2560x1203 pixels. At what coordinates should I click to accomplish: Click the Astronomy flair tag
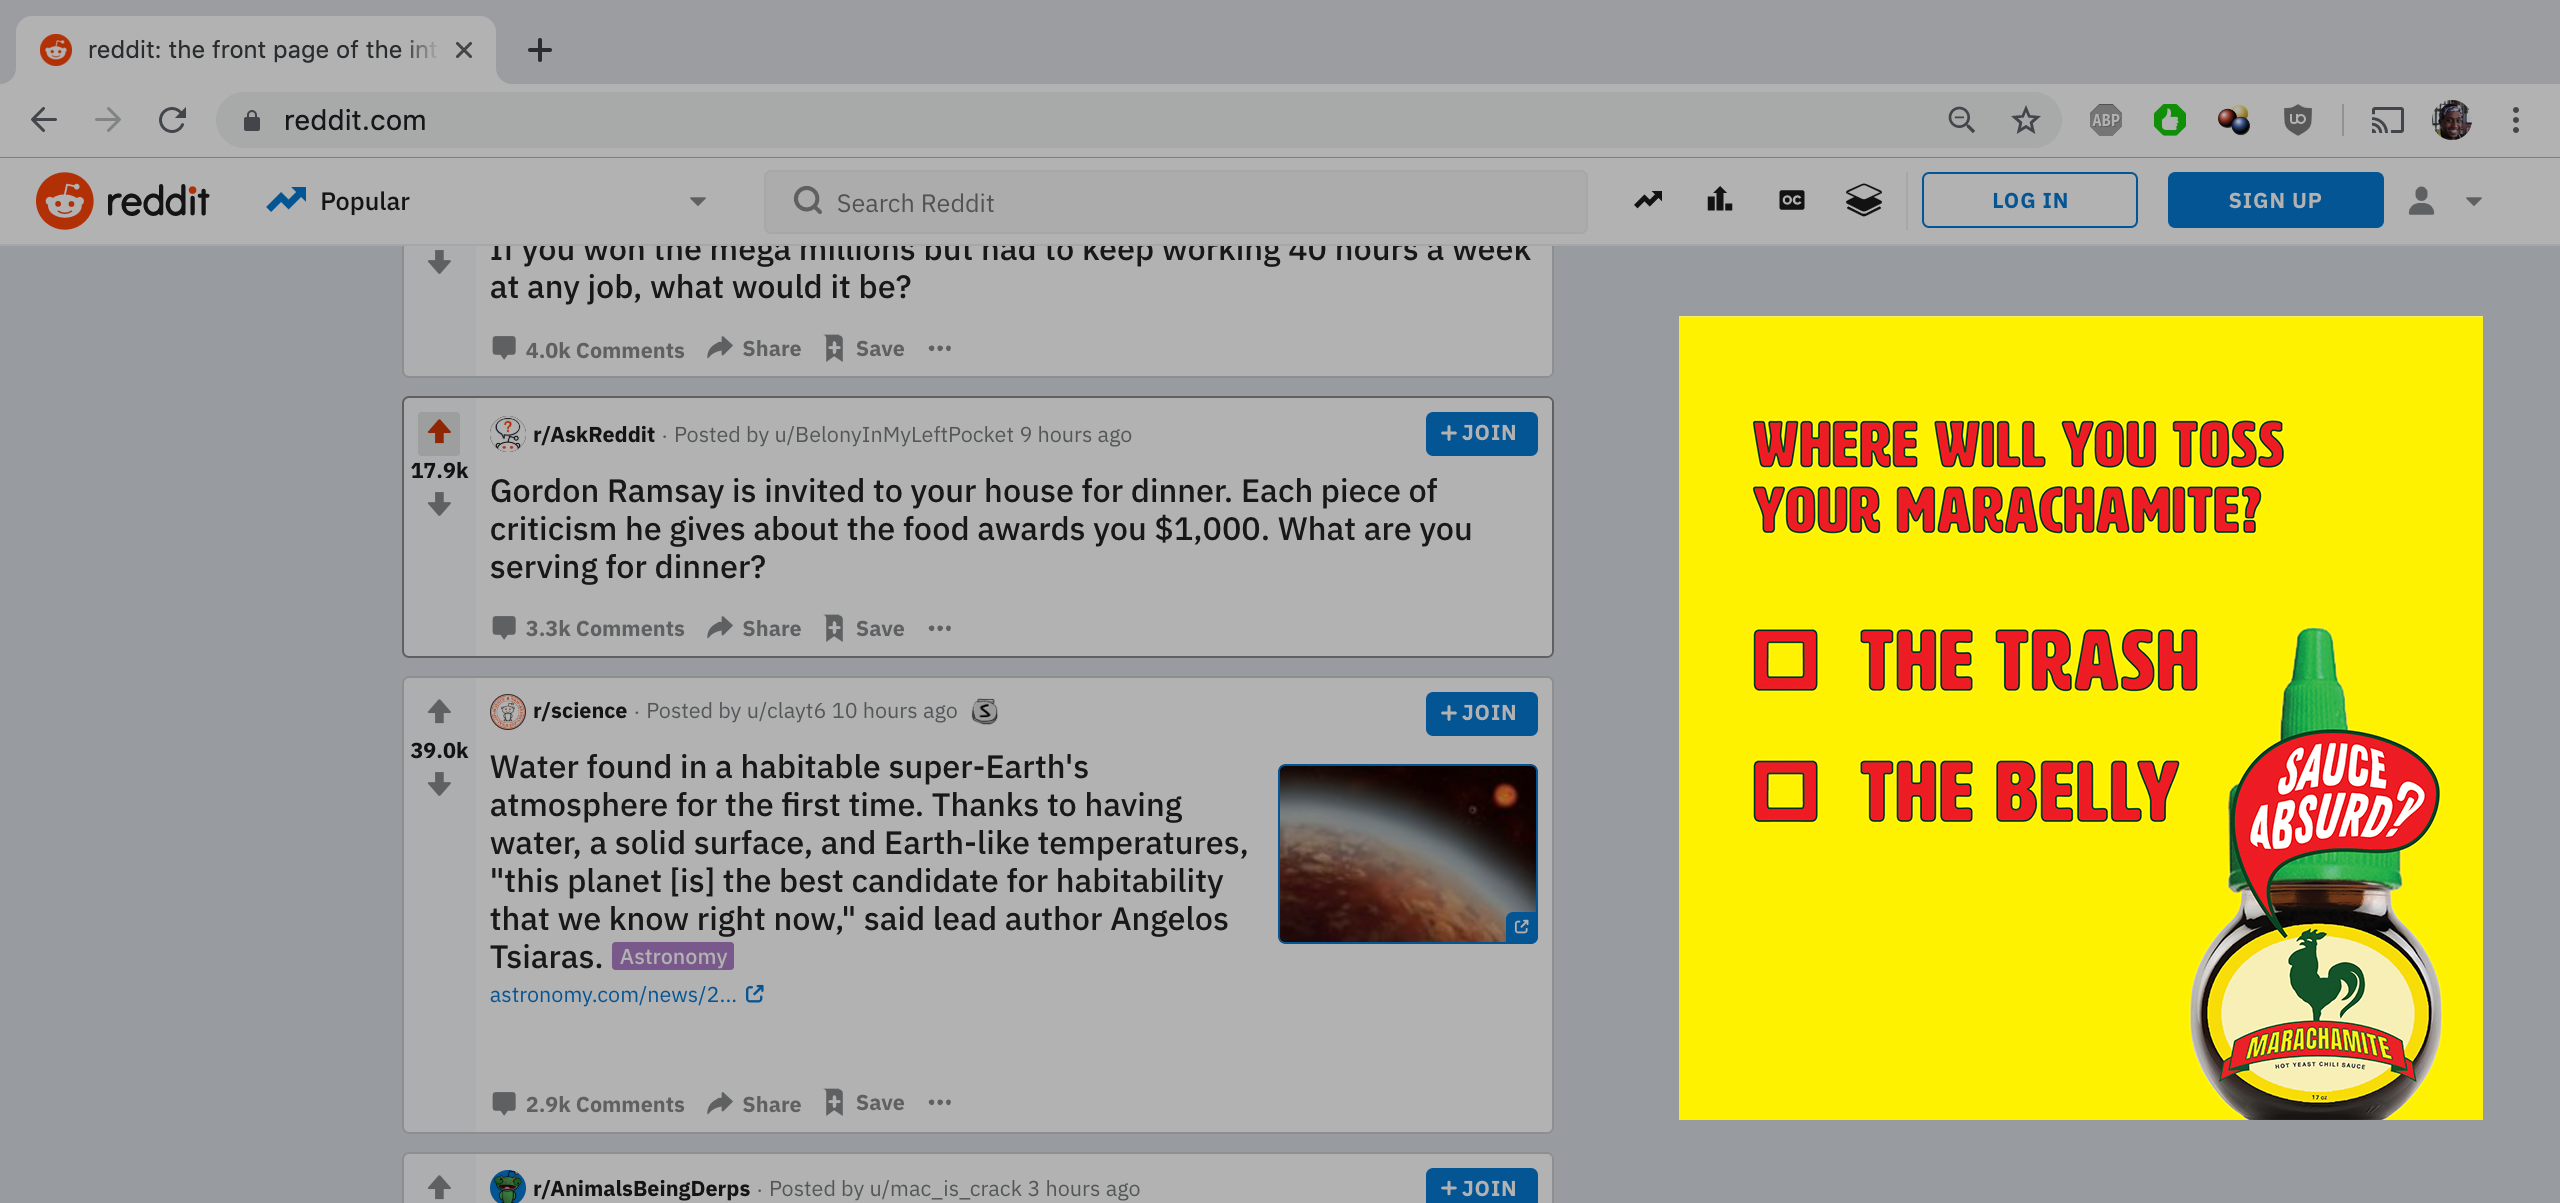(x=672, y=956)
